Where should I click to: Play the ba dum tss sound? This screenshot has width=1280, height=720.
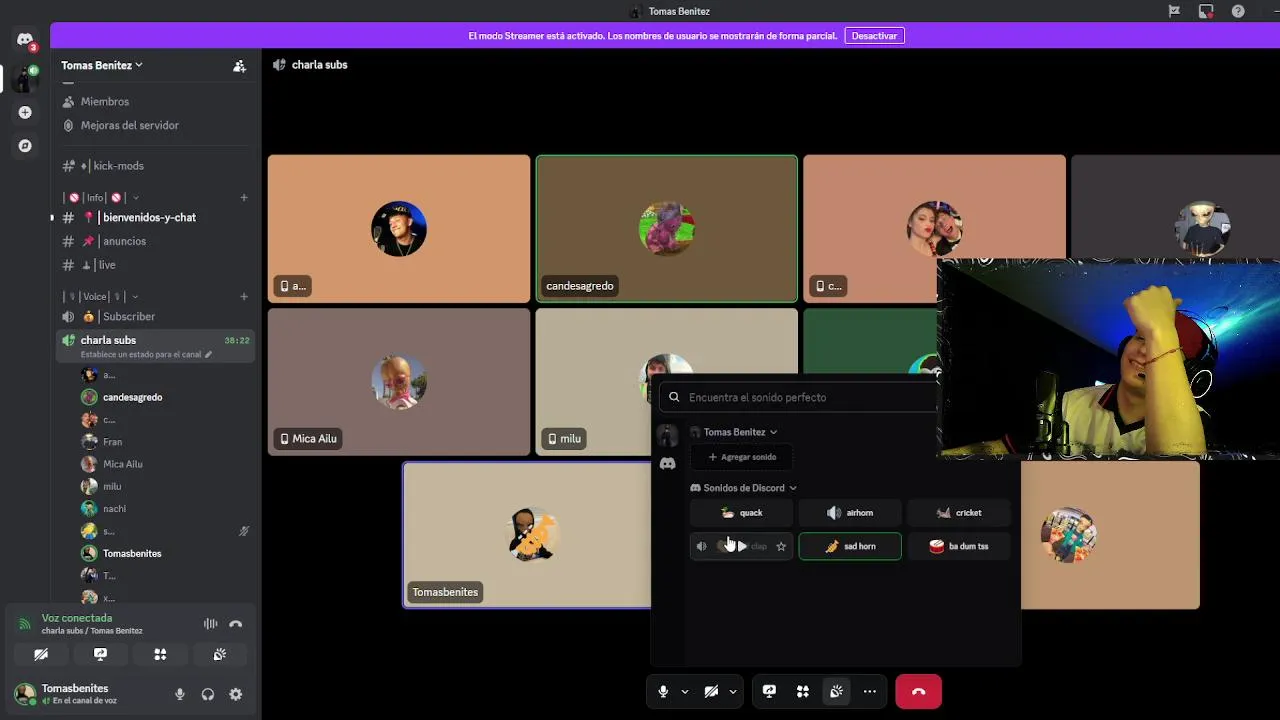tap(959, 546)
